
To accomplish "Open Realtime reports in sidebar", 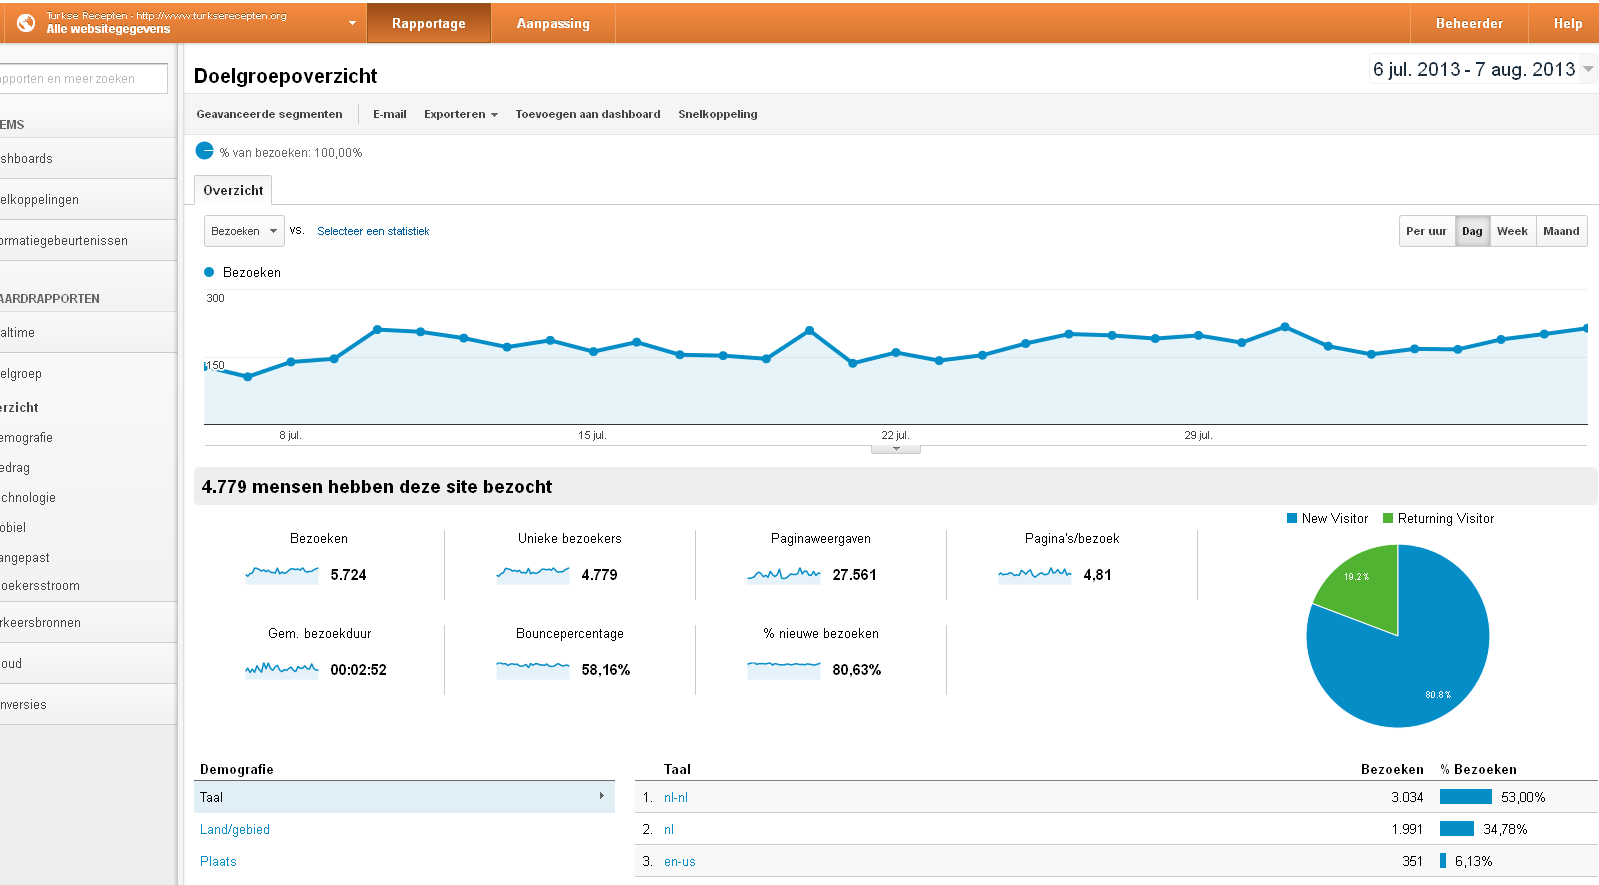I will coord(88,332).
